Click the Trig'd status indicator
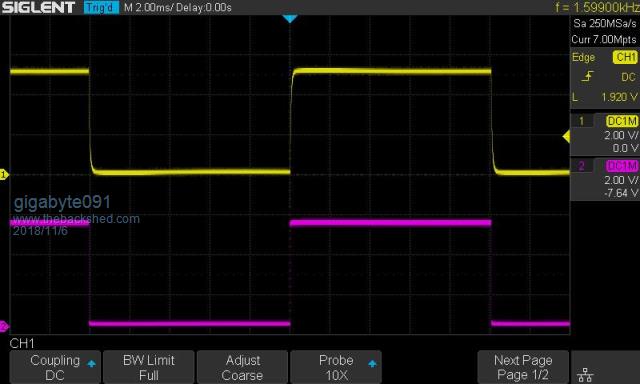This screenshot has height=384, width=640. point(101,7)
